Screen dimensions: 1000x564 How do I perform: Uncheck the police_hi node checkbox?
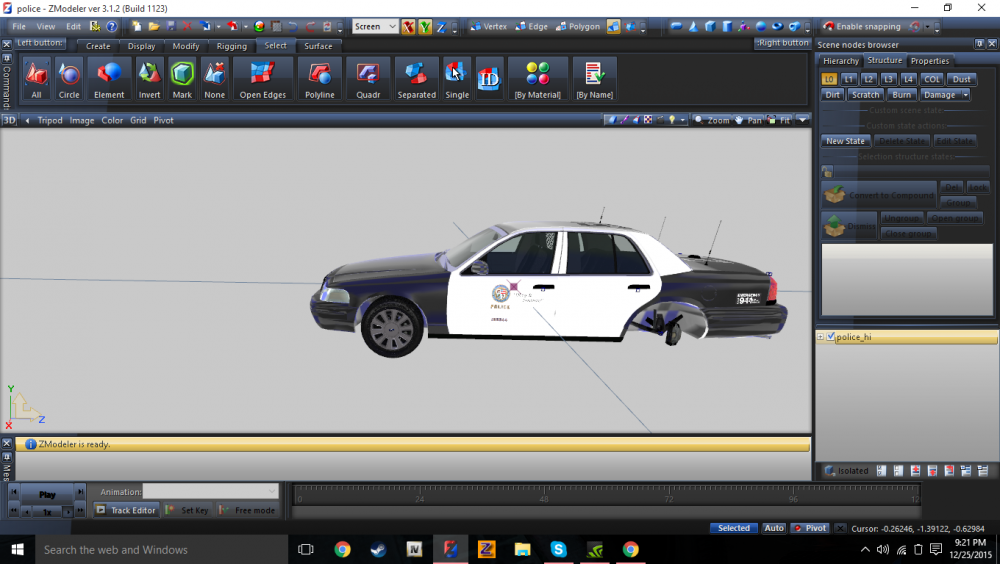point(830,337)
